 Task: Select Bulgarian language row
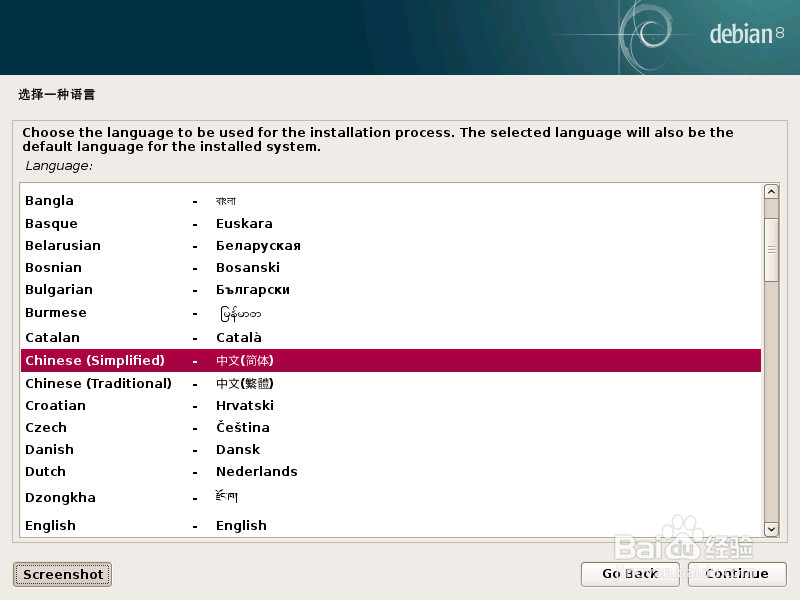coord(391,289)
